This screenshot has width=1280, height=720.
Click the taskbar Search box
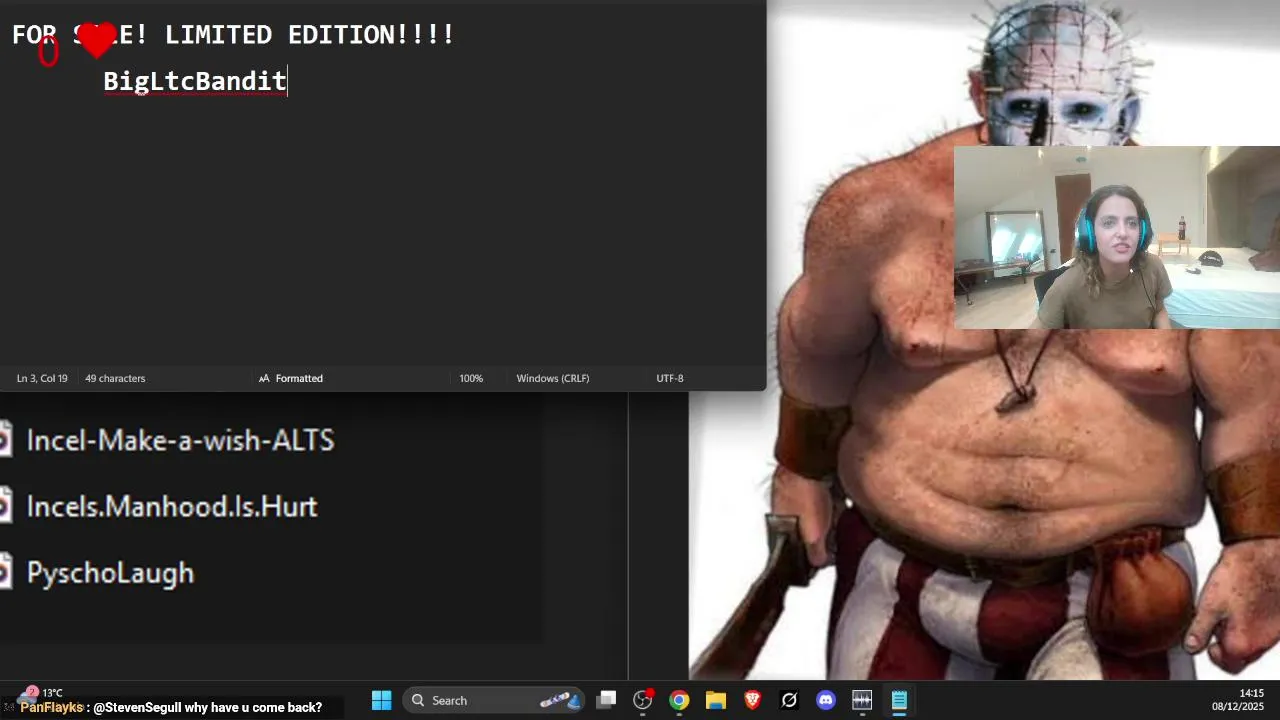coord(493,700)
